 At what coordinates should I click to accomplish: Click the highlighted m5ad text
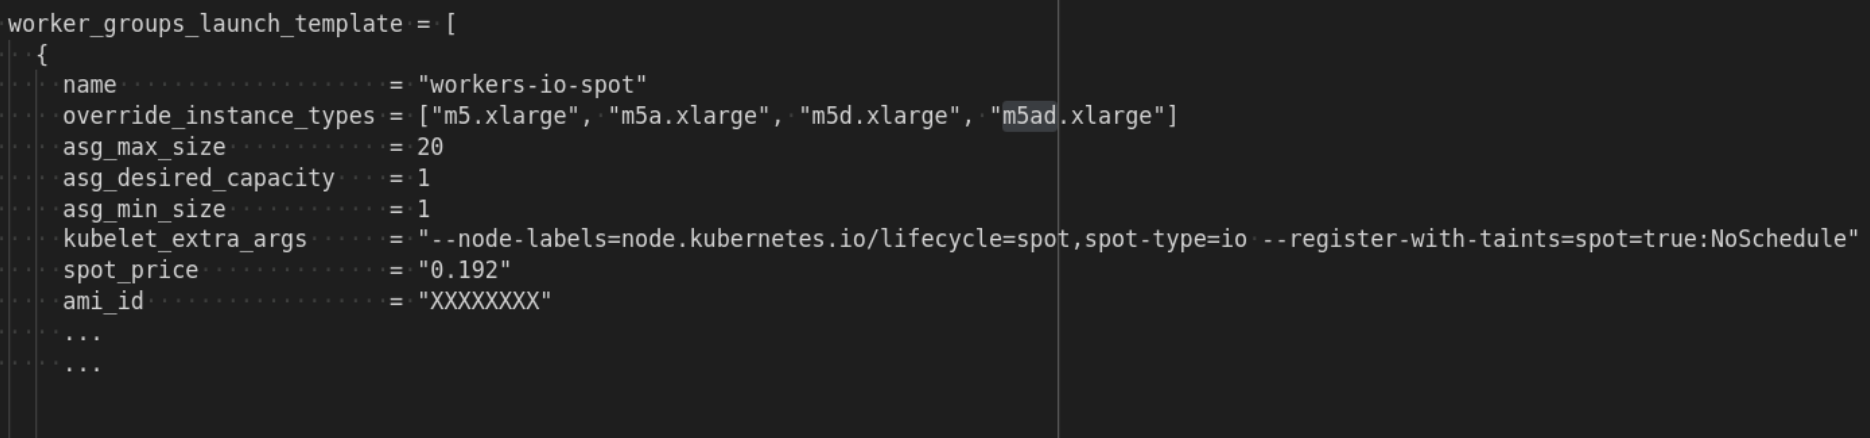pyautogui.click(x=1029, y=116)
